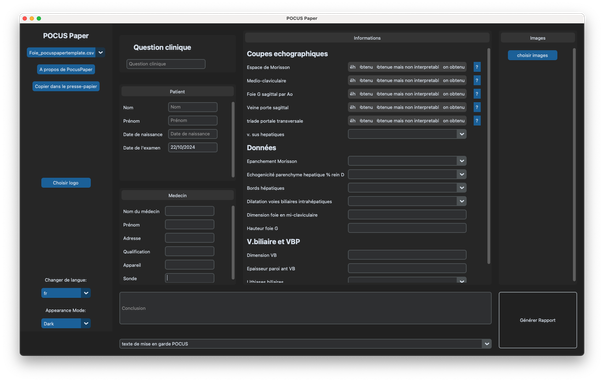The width and height of the screenshot is (604, 382).
Task: Open the v. sus hepatiques dropdown
Action: (407, 134)
